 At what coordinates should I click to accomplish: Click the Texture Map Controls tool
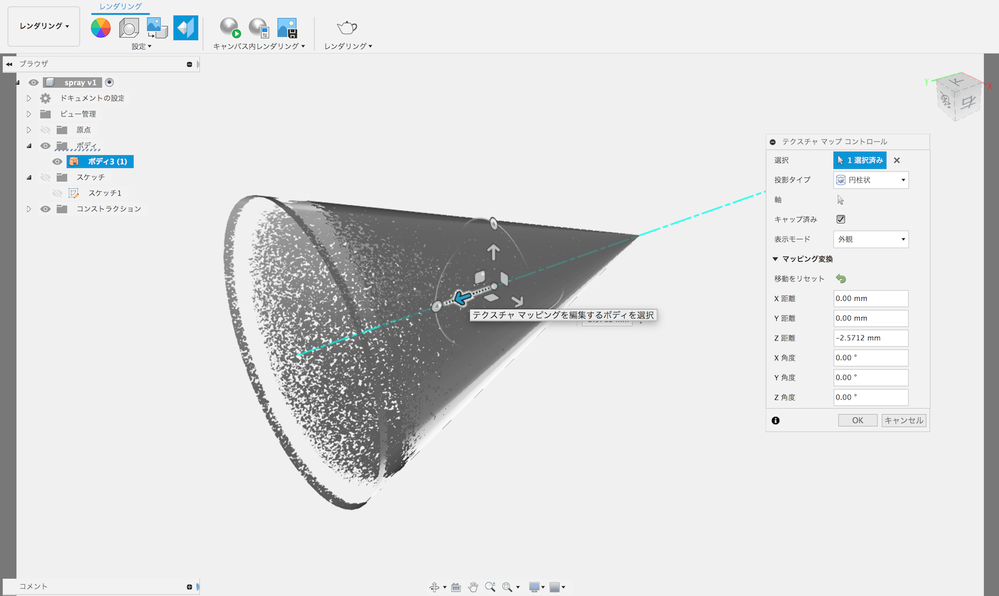[185, 27]
